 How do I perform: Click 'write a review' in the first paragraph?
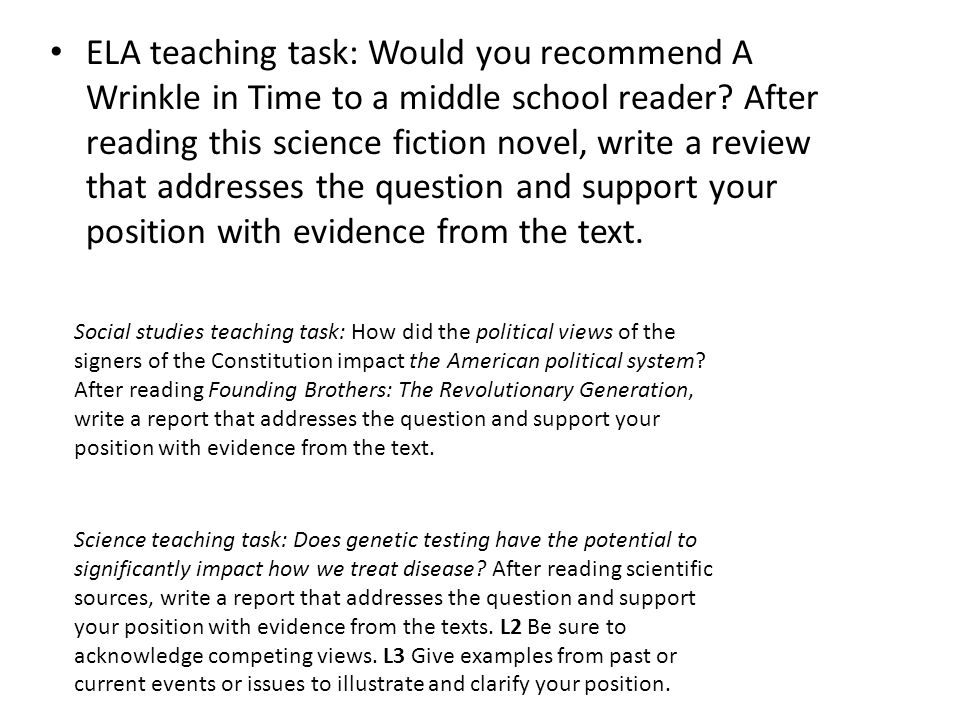(704, 142)
